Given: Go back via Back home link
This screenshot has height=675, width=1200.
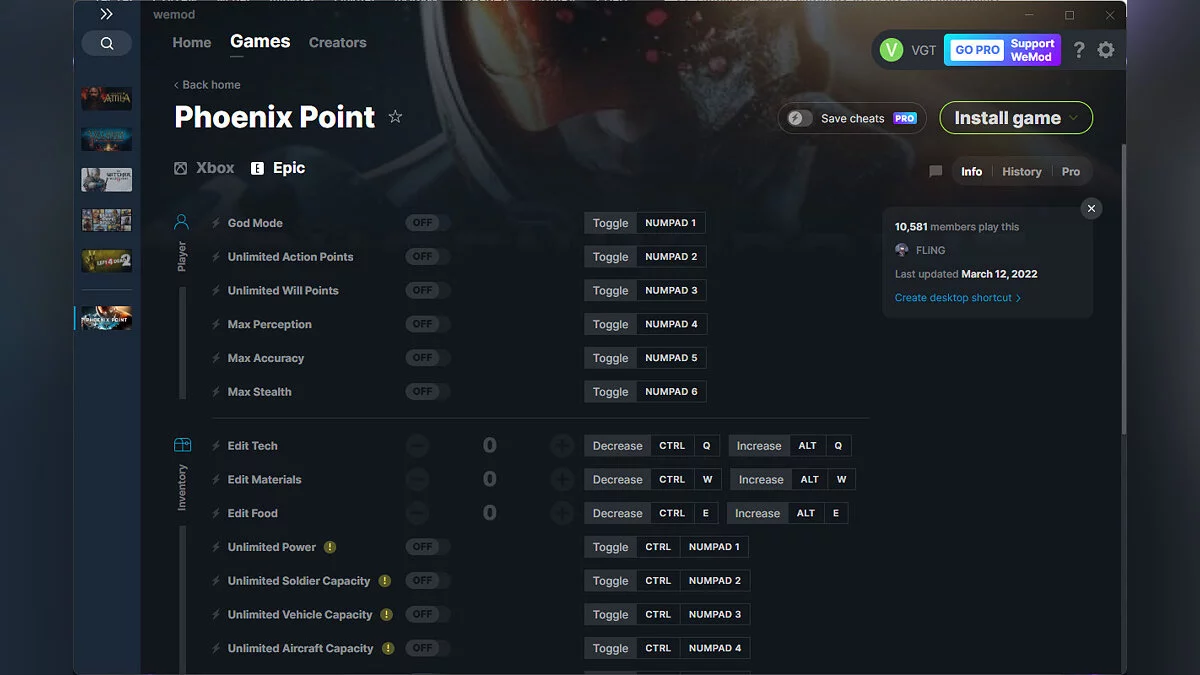Looking at the screenshot, I should click(x=207, y=85).
